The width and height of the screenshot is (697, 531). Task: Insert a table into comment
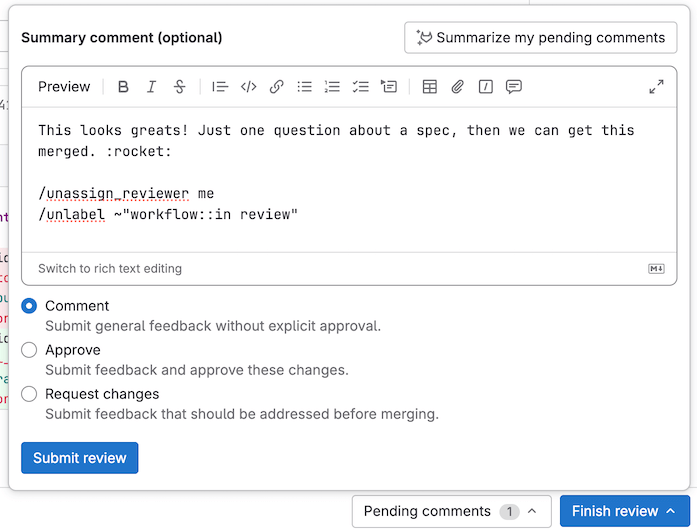click(430, 87)
